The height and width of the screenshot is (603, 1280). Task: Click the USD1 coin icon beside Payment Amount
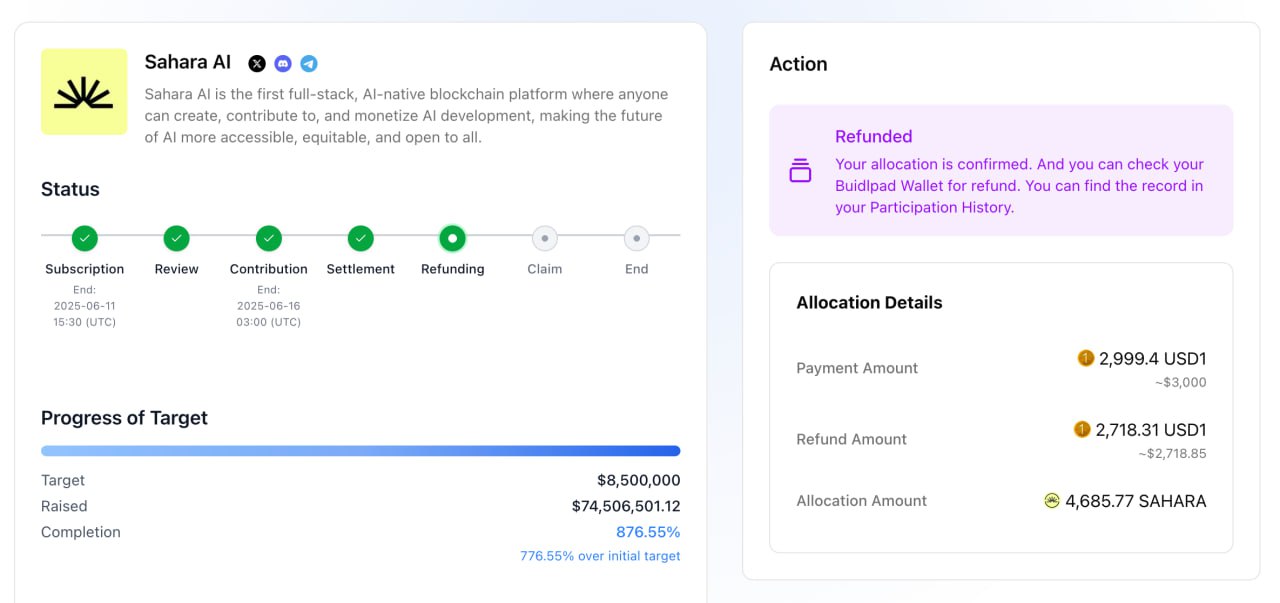tap(1086, 358)
